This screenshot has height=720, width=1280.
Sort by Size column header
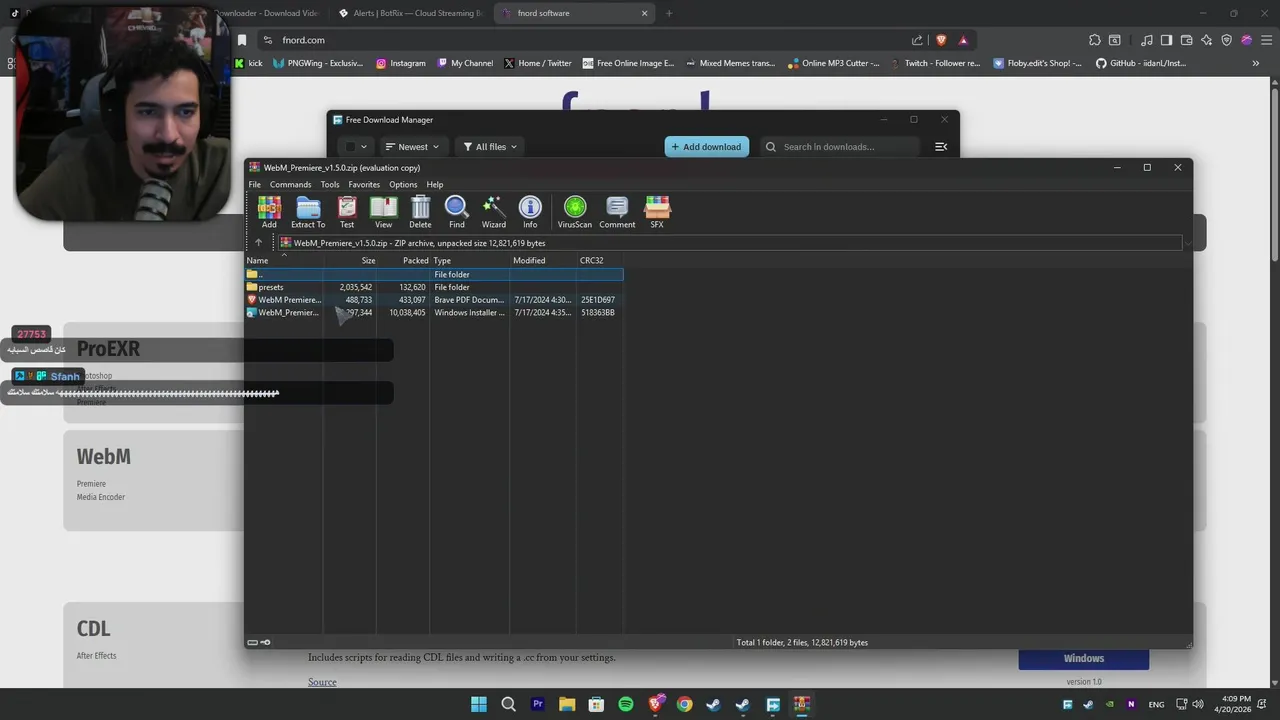click(350, 260)
